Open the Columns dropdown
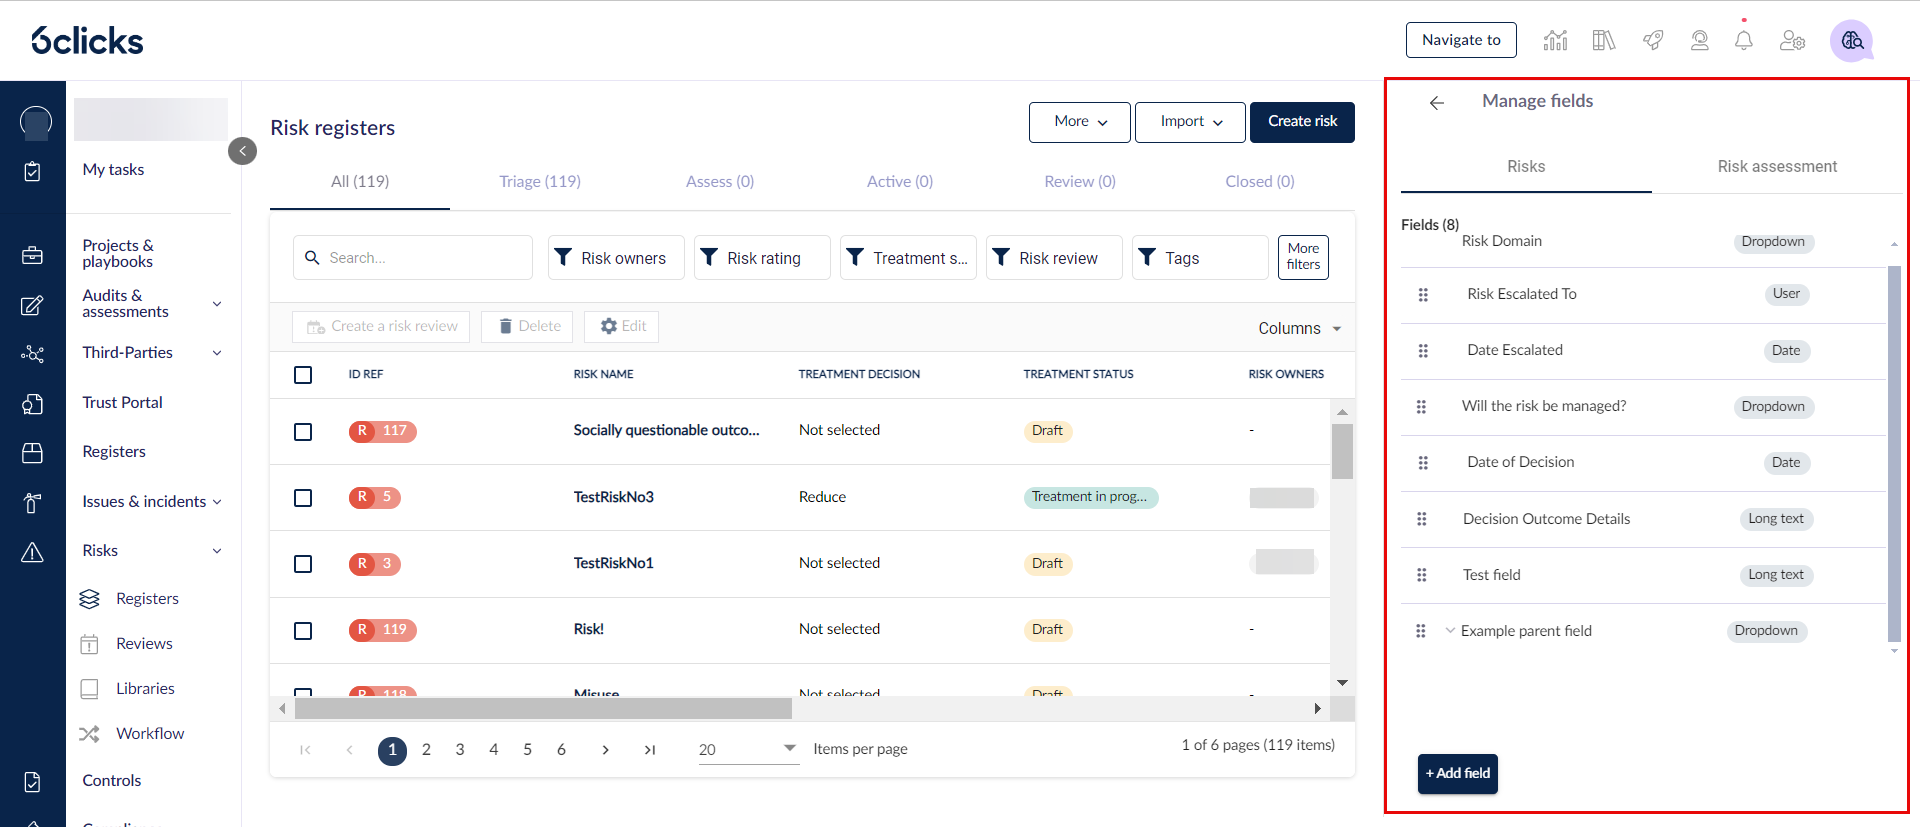Viewport: 1920px width, 827px height. [1299, 328]
